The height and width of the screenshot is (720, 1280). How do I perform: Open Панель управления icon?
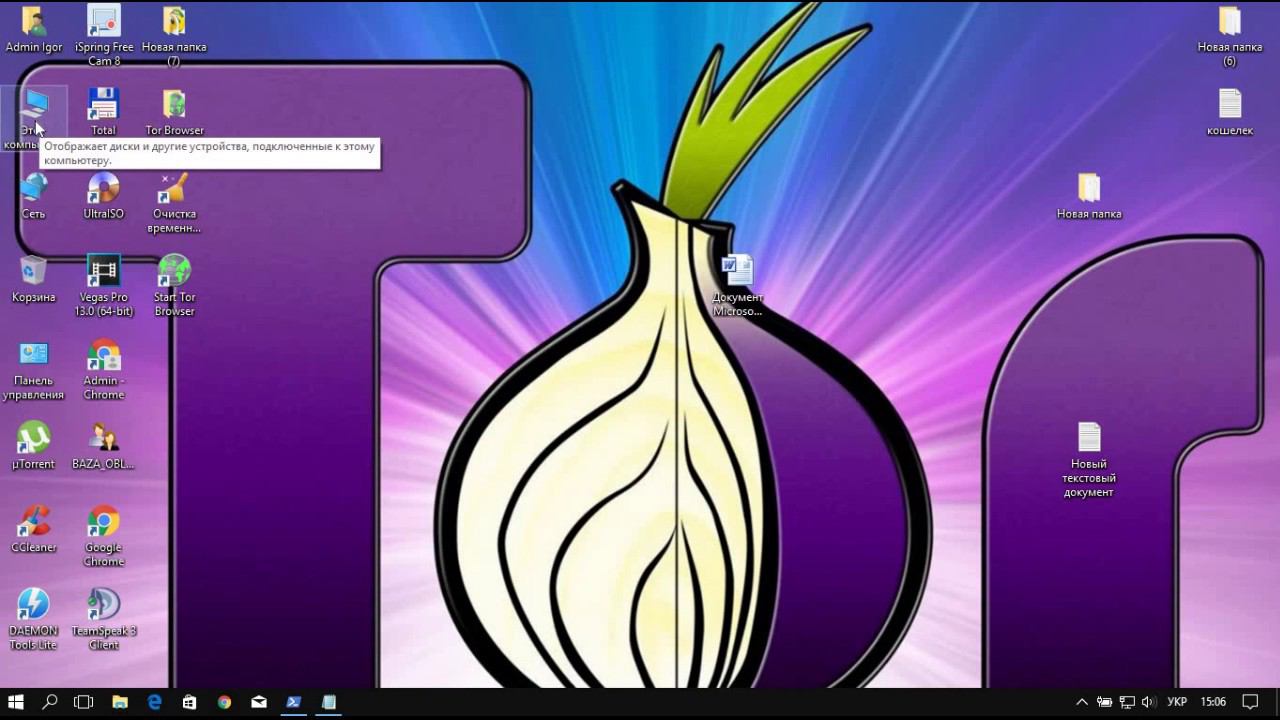[34, 354]
